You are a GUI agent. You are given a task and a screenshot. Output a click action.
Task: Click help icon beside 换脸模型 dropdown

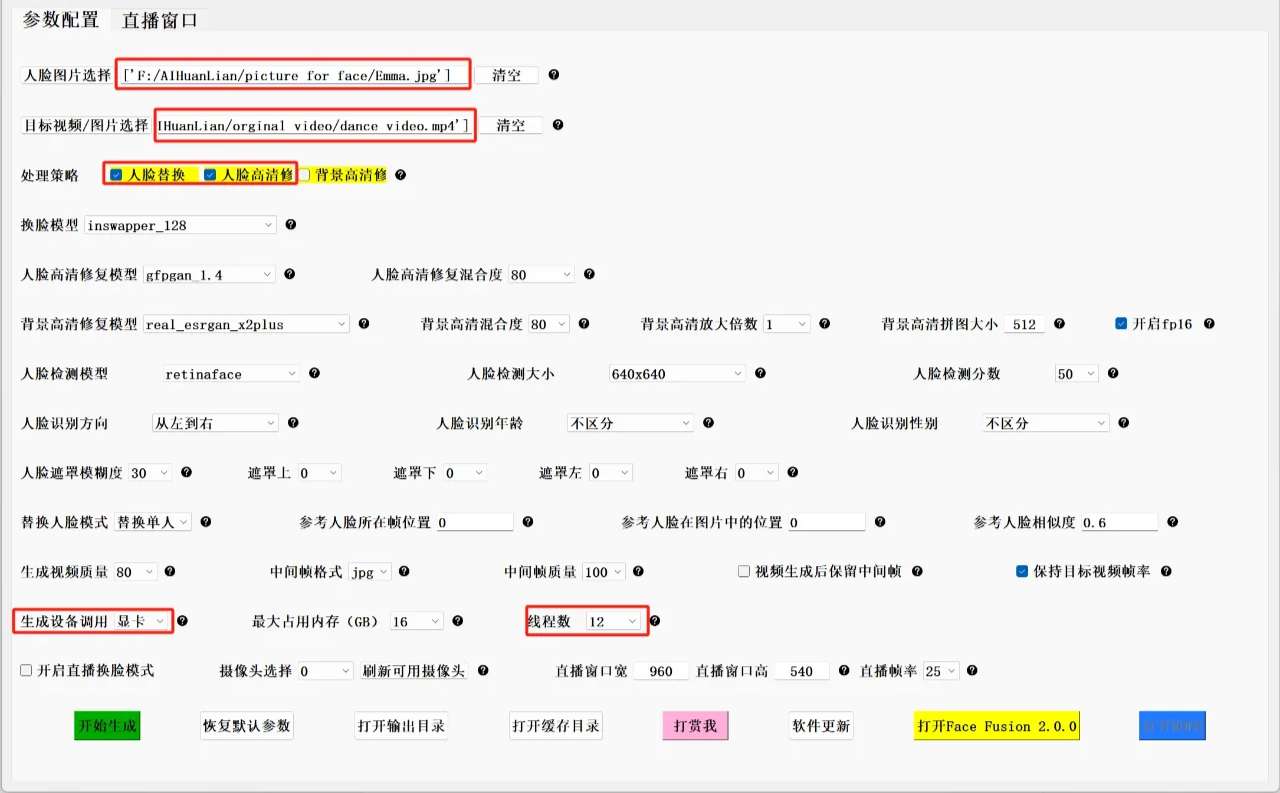291,225
